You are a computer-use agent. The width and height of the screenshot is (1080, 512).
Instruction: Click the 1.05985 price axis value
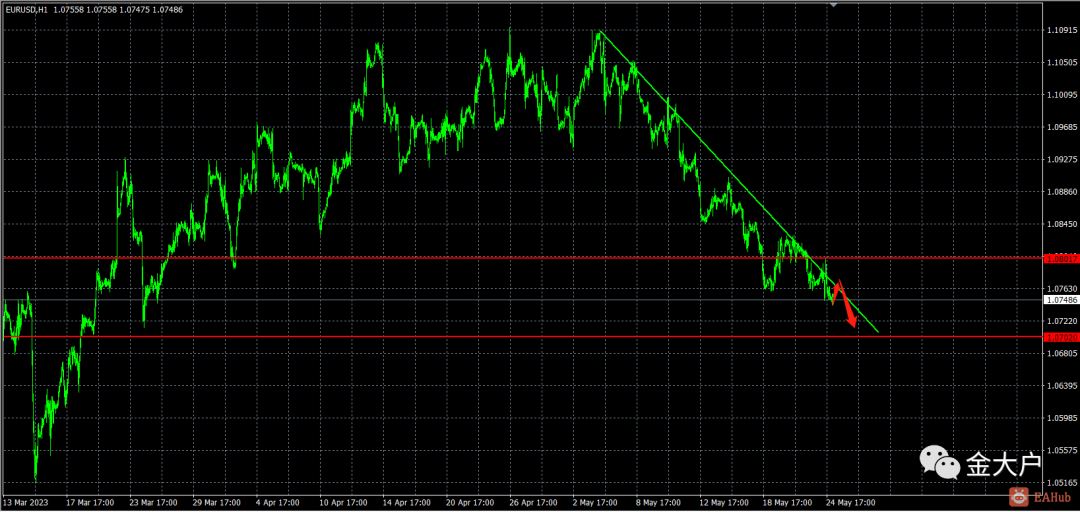1061,418
